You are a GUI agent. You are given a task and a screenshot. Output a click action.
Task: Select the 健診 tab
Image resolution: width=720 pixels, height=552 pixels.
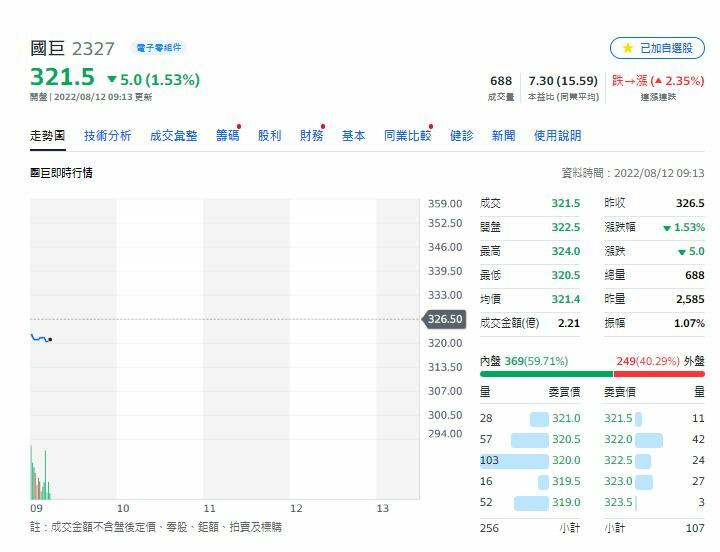[x=461, y=136]
